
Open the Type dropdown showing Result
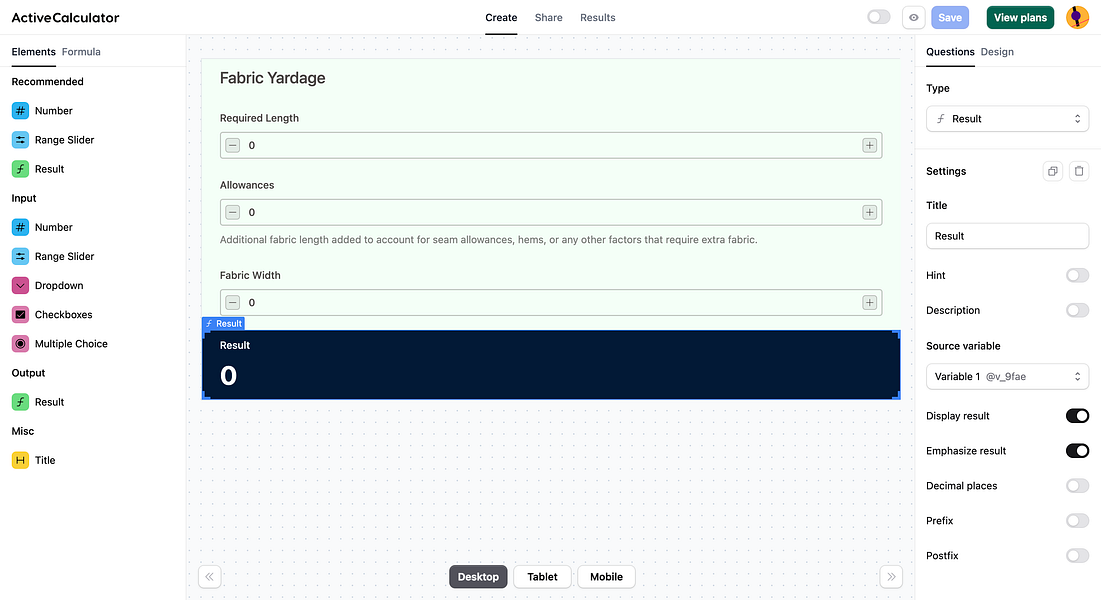pos(1007,118)
